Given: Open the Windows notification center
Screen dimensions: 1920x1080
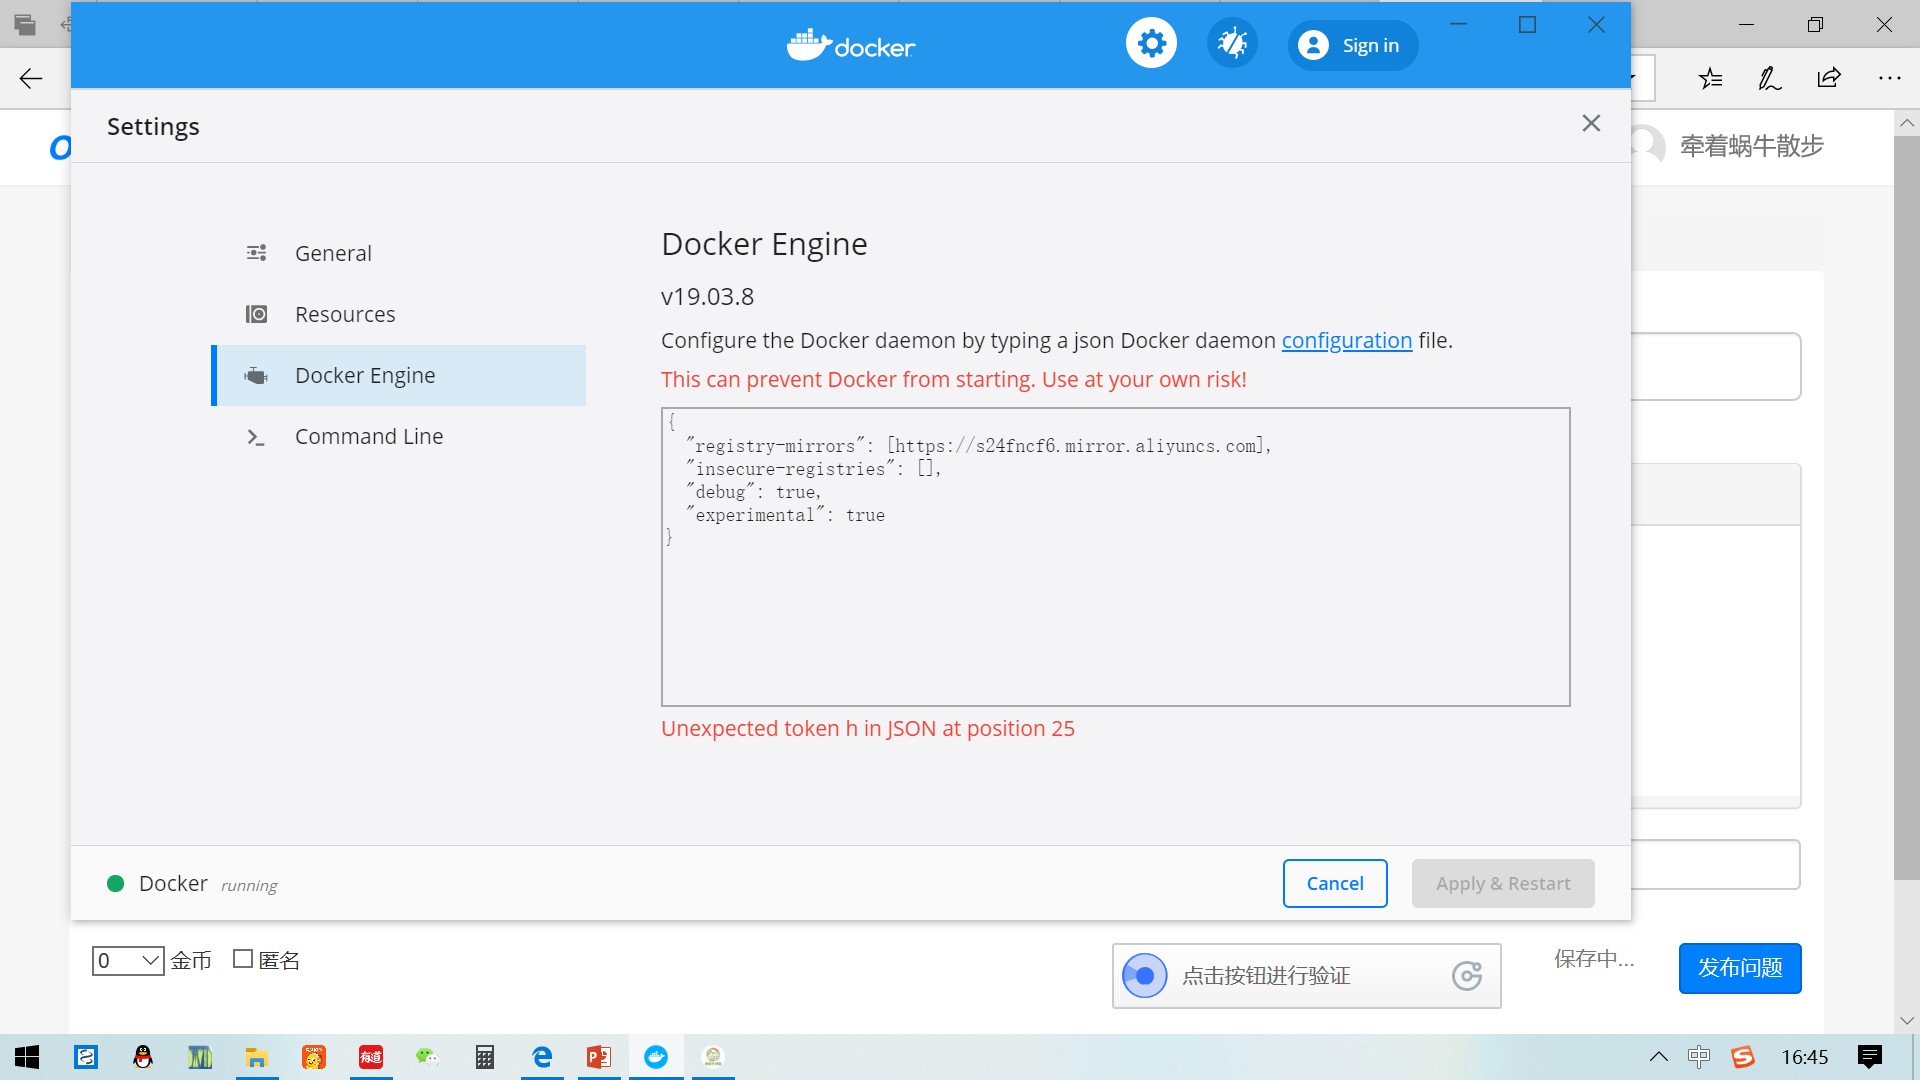Looking at the screenshot, I should pos(1870,1057).
